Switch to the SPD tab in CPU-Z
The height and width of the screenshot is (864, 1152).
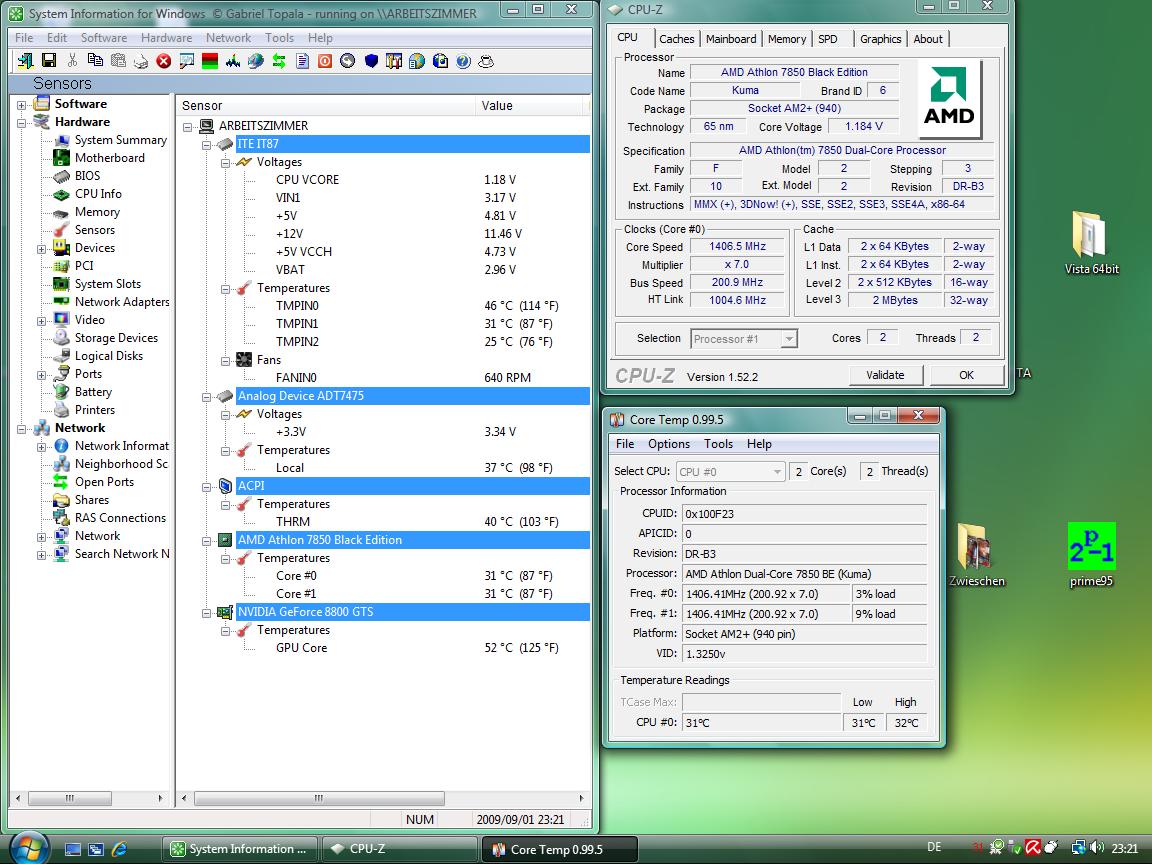tap(828, 39)
